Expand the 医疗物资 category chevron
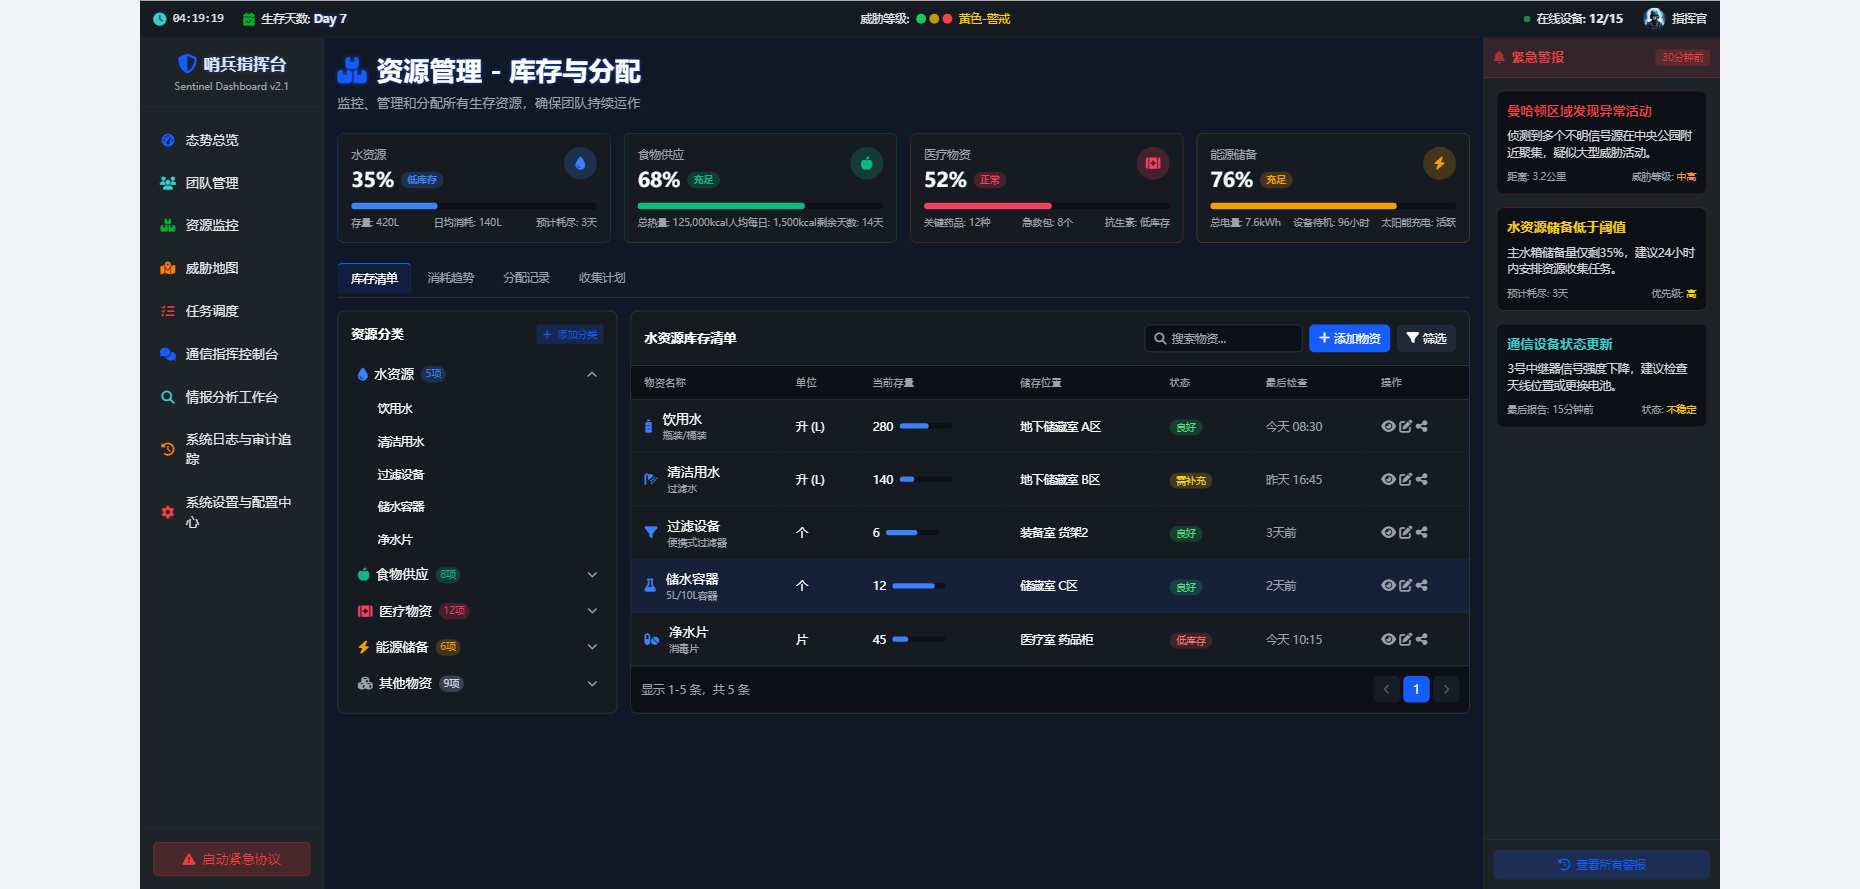This screenshot has width=1860, height=889. [592, 611]
